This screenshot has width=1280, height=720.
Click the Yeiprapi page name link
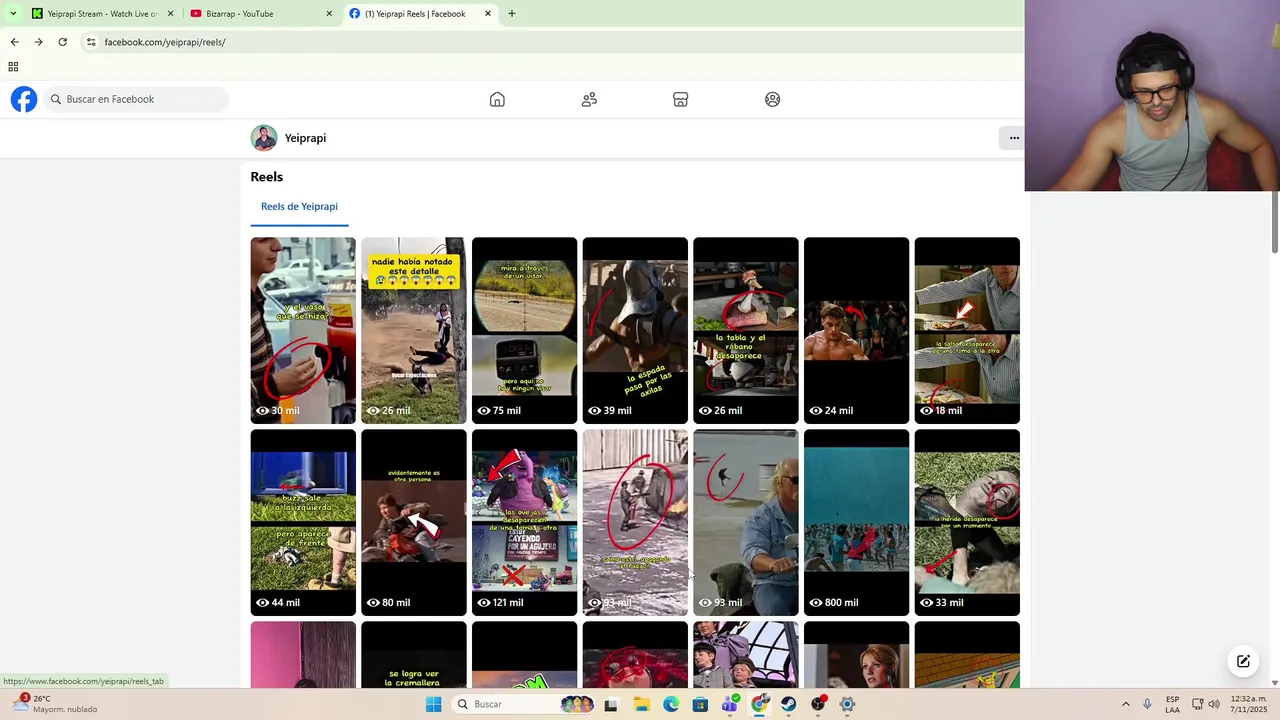(305, 138)
